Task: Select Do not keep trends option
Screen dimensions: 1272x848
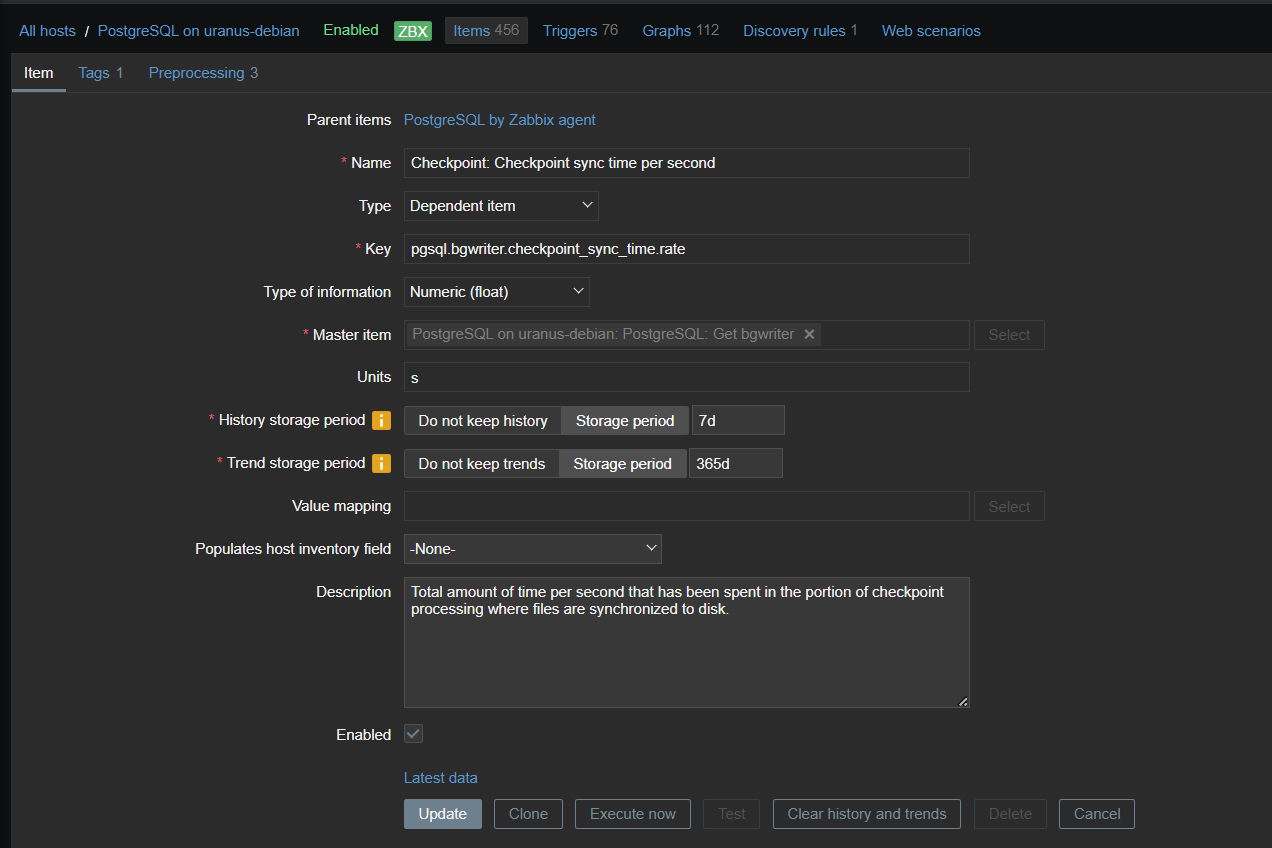Action: coord(481,464)
